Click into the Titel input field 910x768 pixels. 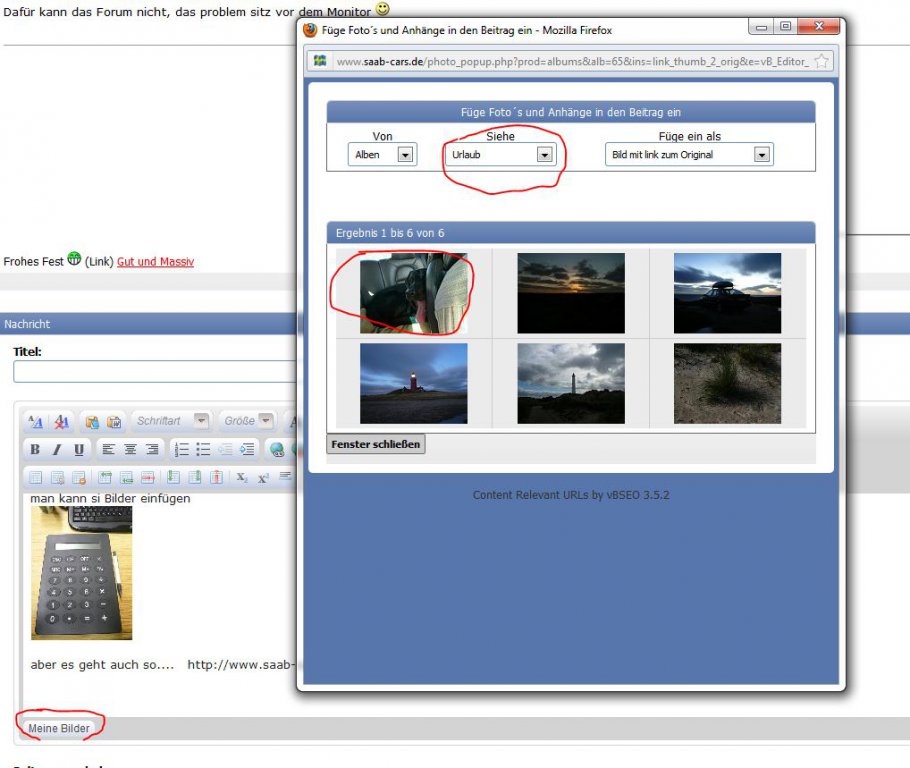pos(156,372)
